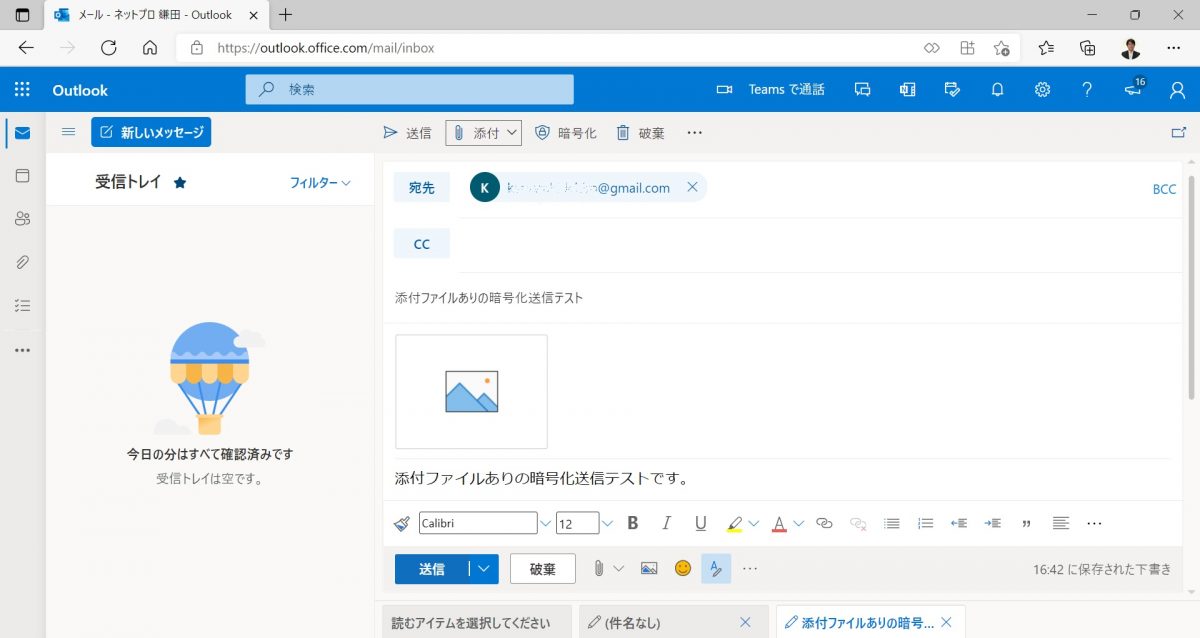The image size is (1200, 638).
Task: Click the 新しいメッセージ button
Action: point(151,131)
